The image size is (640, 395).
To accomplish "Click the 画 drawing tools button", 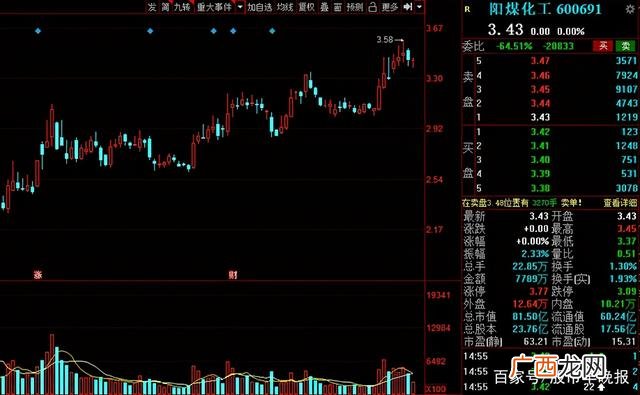I will coord(338,7).
